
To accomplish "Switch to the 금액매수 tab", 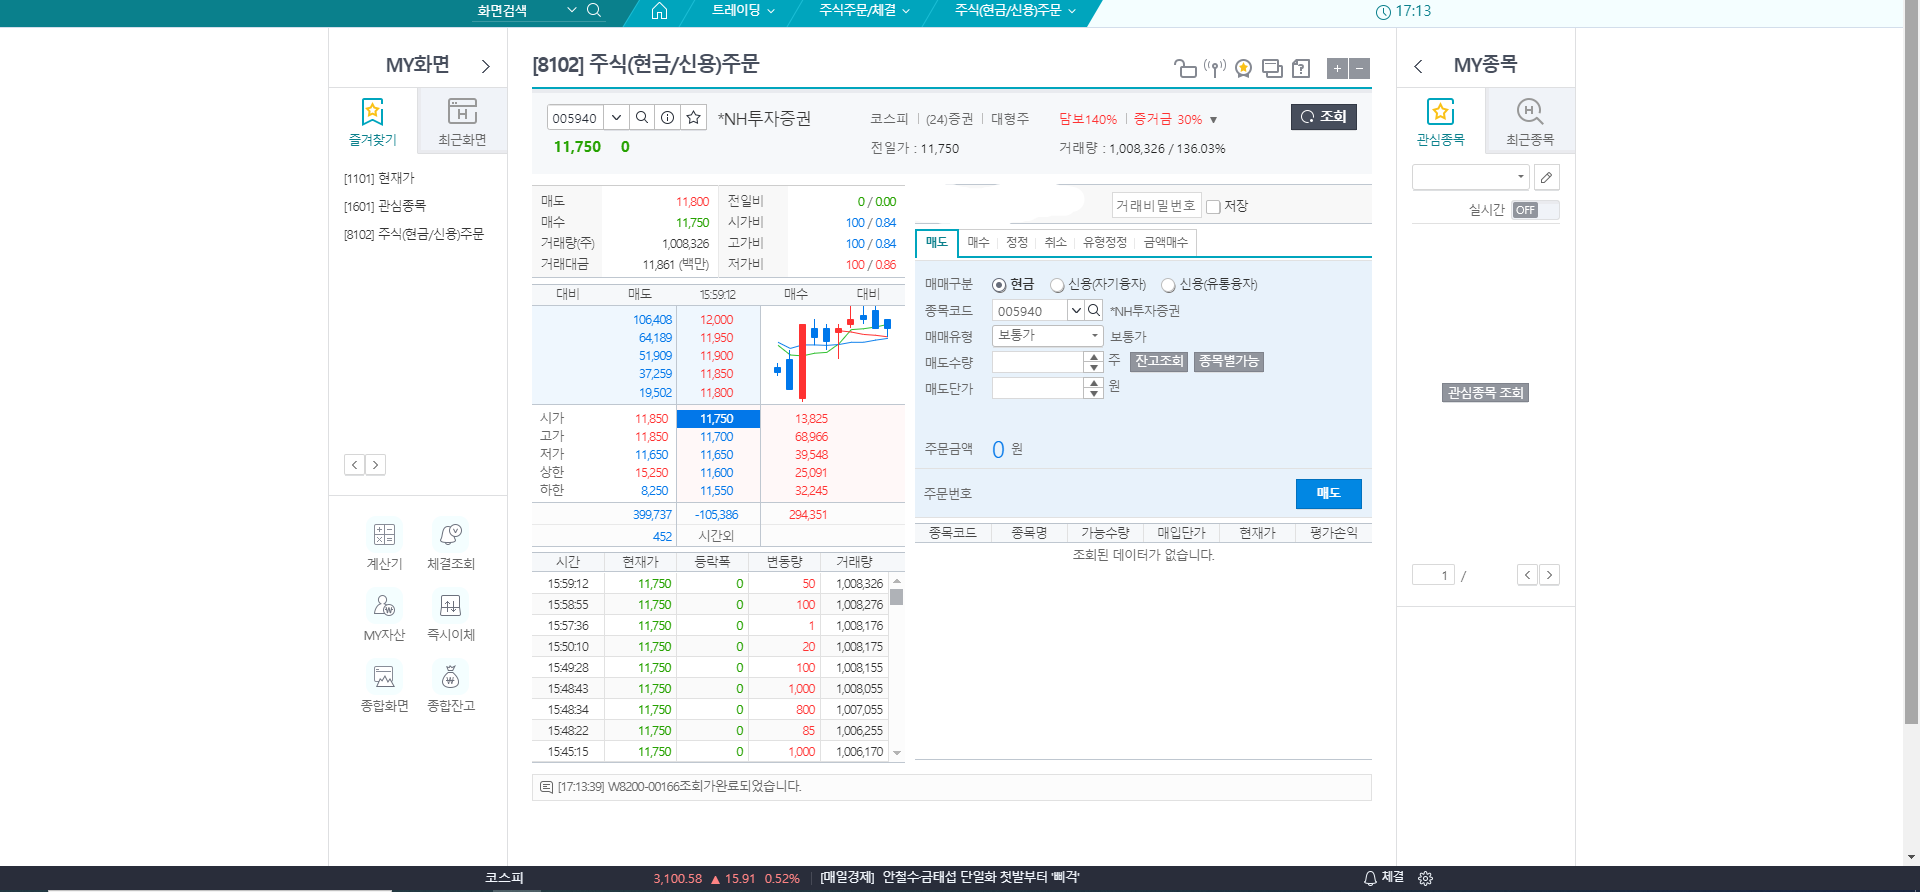I will [1166, 243].
